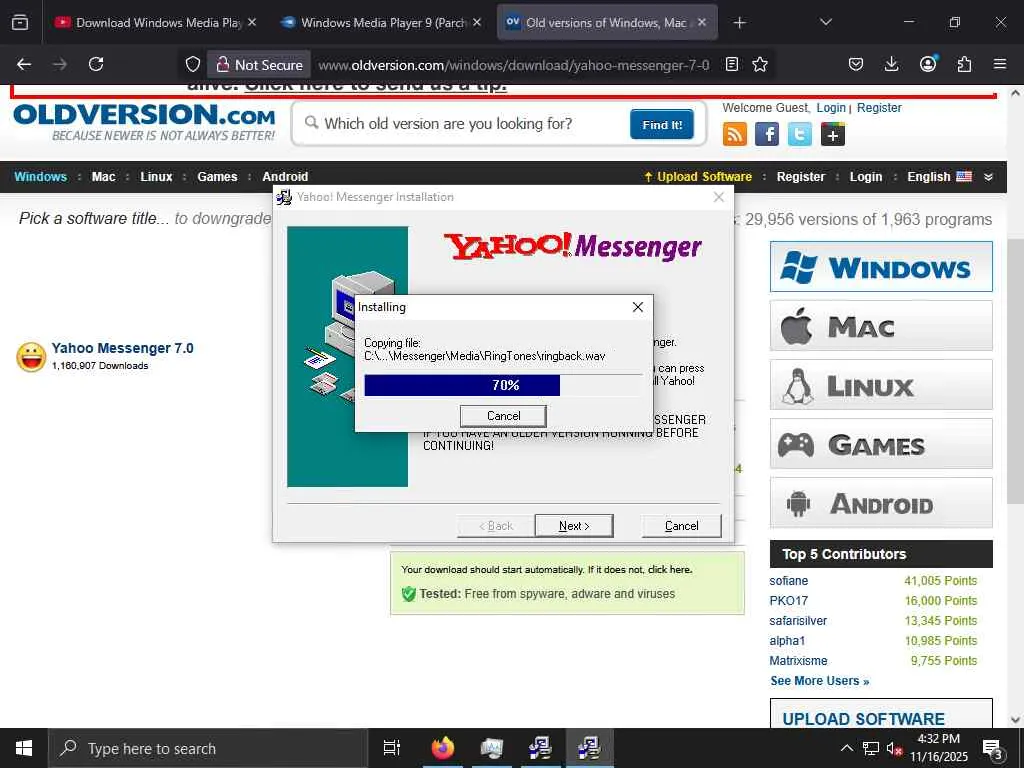
Task: Open muted volume icon in tray
Action: click(x=894, y=748)
